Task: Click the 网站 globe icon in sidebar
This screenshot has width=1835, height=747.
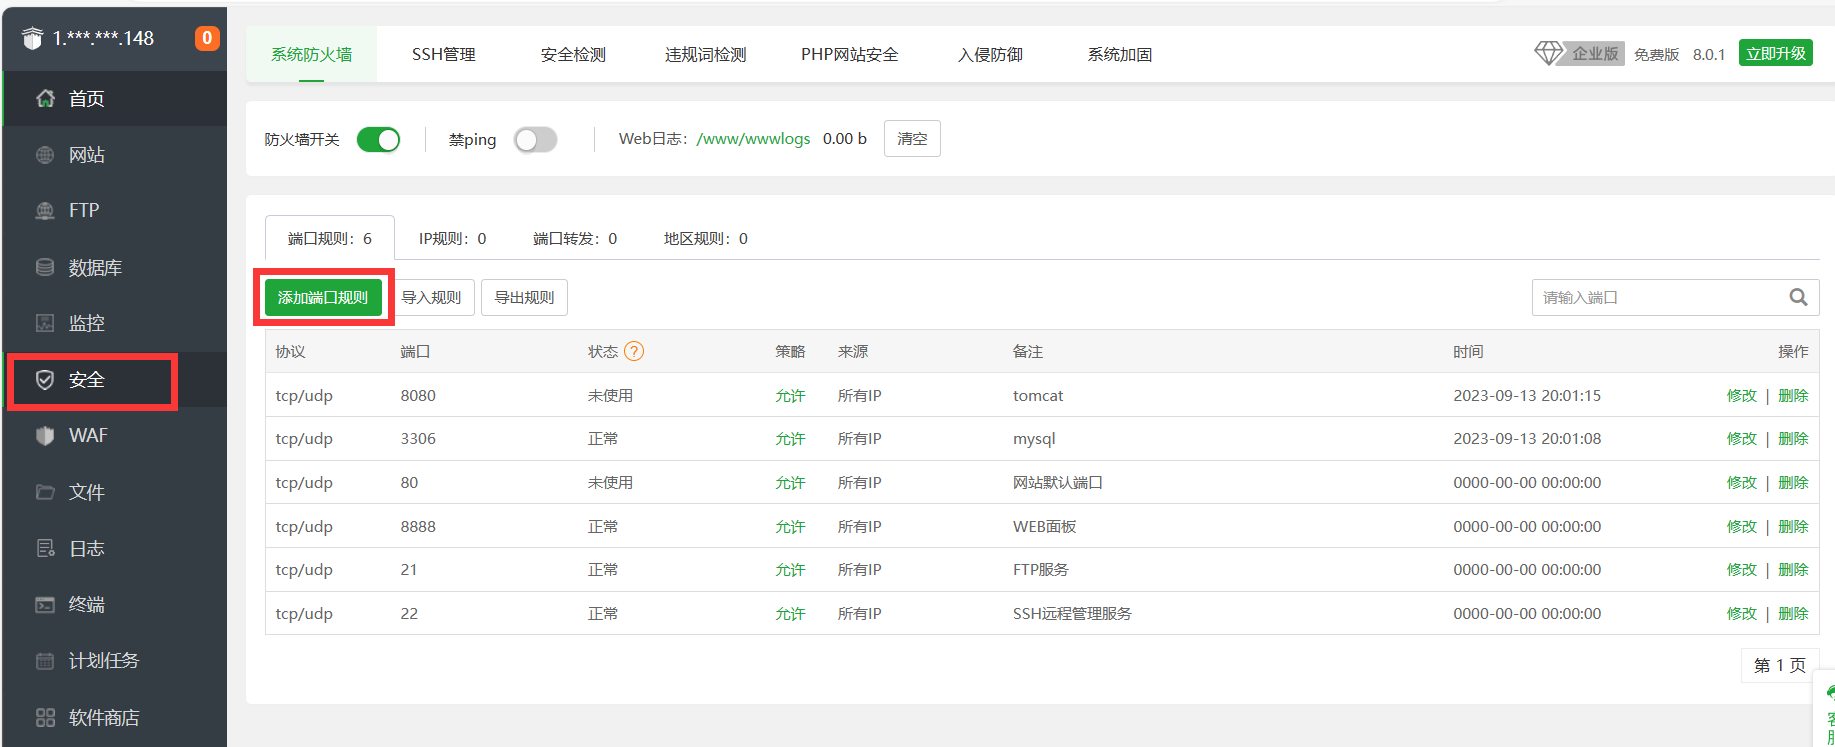Action: 45,155
